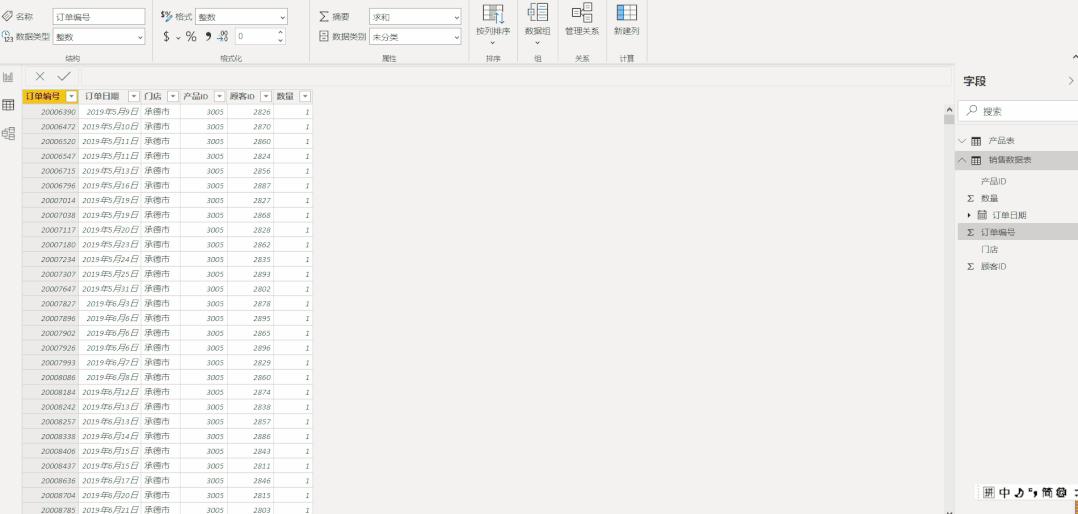Click the 简 simplified Chinese IME icon
Viewport: 1078px width, 514px height.
tap(1047, 492)
